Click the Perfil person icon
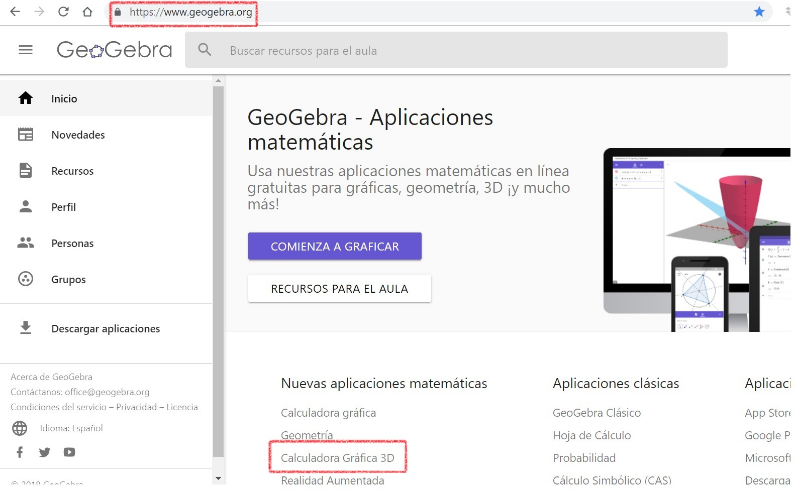800x492 pixels. point(26,206)
